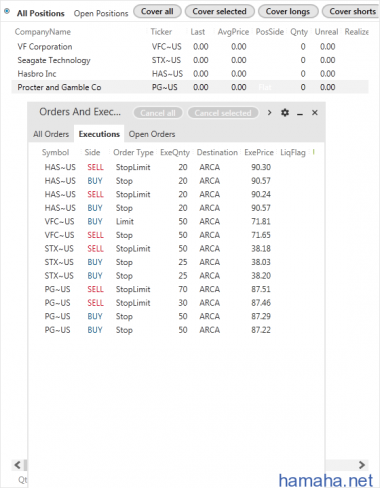
Task: Select HAS~US execution at price 90.30
Action: click(176, 167)
